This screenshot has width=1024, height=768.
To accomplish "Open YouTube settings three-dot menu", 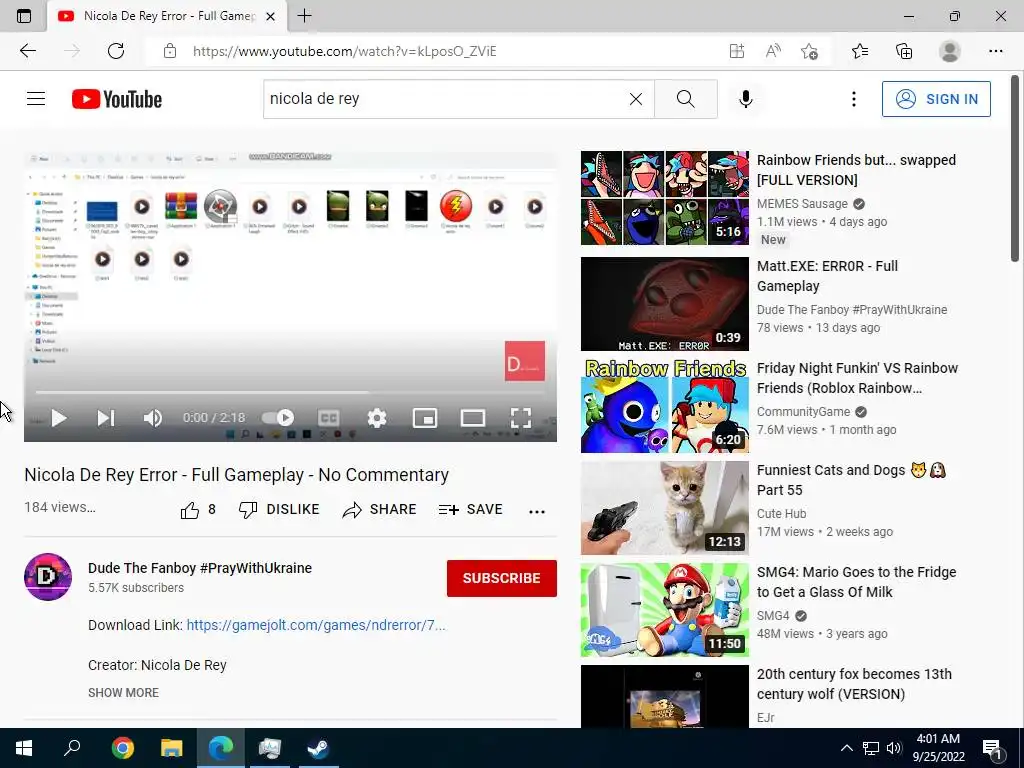I will [x=854, y=99].
